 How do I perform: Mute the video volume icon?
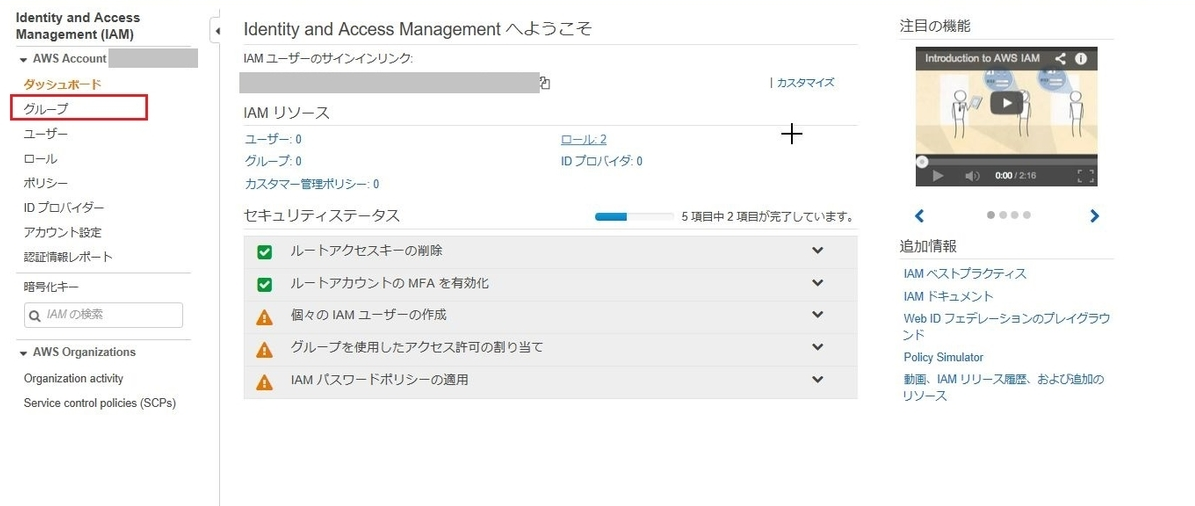point(972,176)
